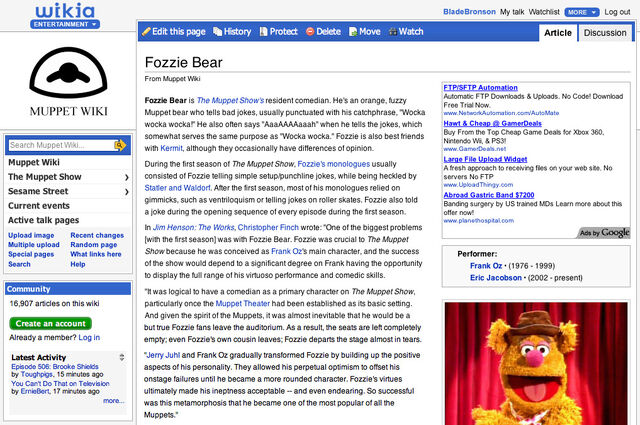Open My talk
Image resolution: width=640 pixels, height=425 pixels.
512,12
